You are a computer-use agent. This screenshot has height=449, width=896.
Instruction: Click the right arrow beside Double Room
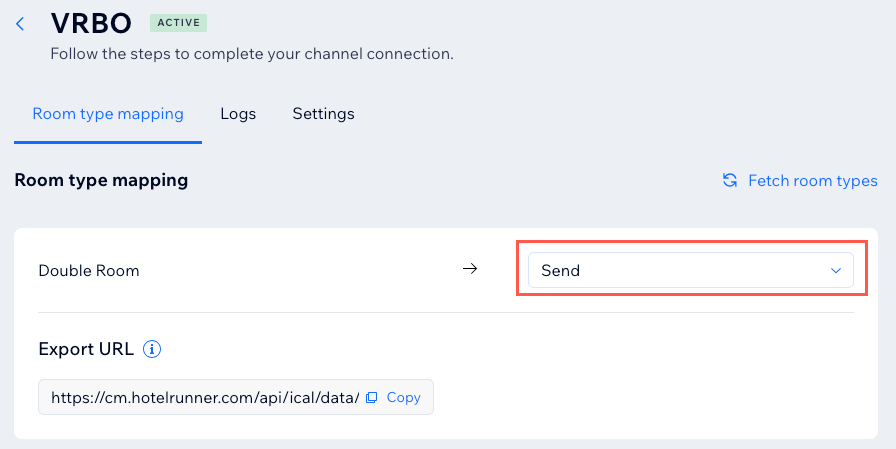point(470,269)
